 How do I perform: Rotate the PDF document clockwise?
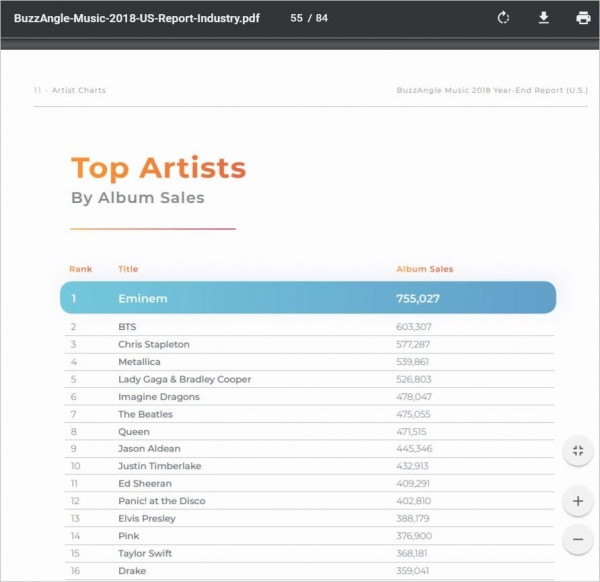coord(504,18)
